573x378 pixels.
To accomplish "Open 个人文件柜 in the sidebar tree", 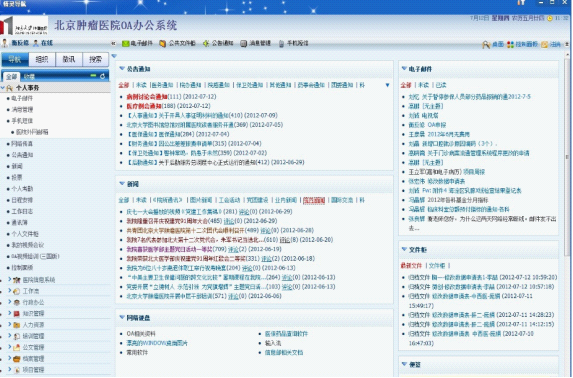I will tap(24, 234).
